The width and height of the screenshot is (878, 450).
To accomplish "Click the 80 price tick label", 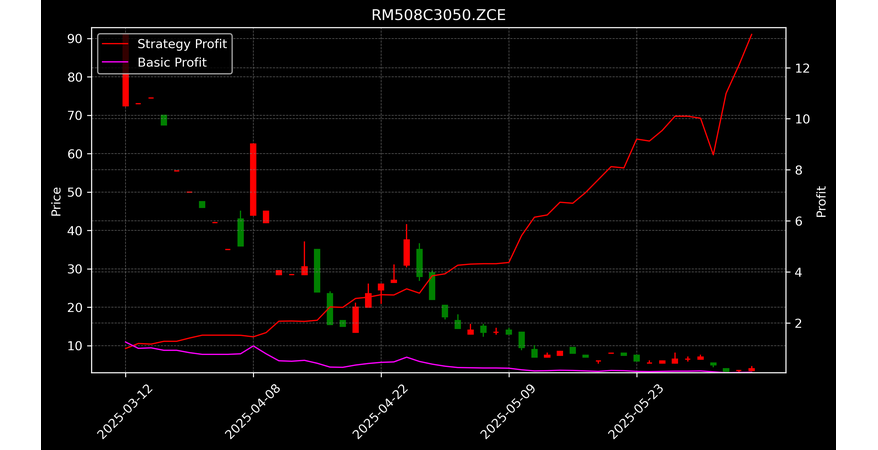I will [x=76, y=77].
